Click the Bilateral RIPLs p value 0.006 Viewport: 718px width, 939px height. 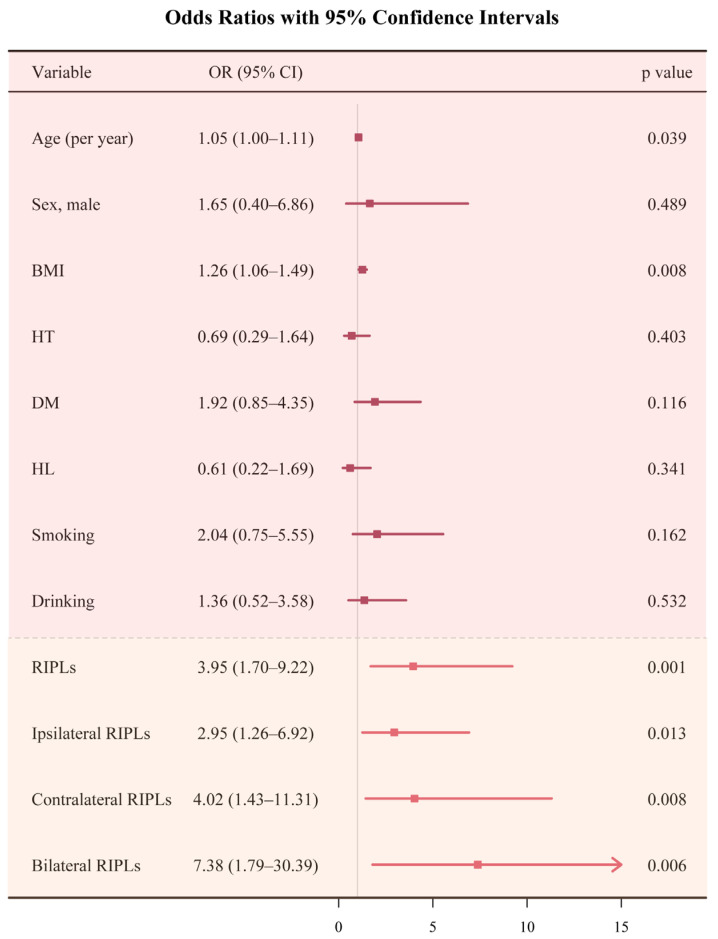pyautogui.click(x=667, y=865)
